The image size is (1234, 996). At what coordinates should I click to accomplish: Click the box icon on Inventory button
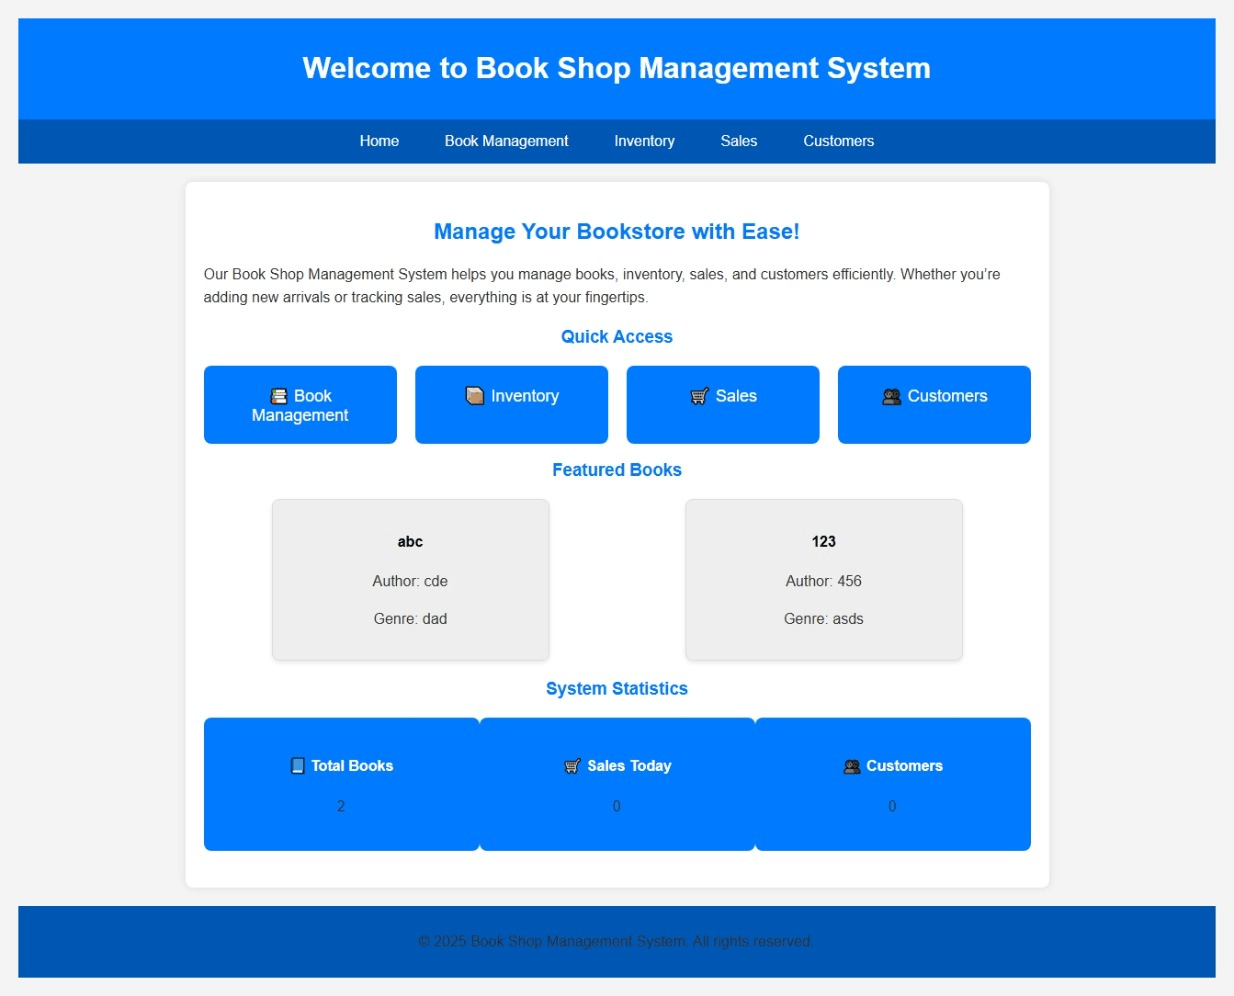tap(475, 395)
